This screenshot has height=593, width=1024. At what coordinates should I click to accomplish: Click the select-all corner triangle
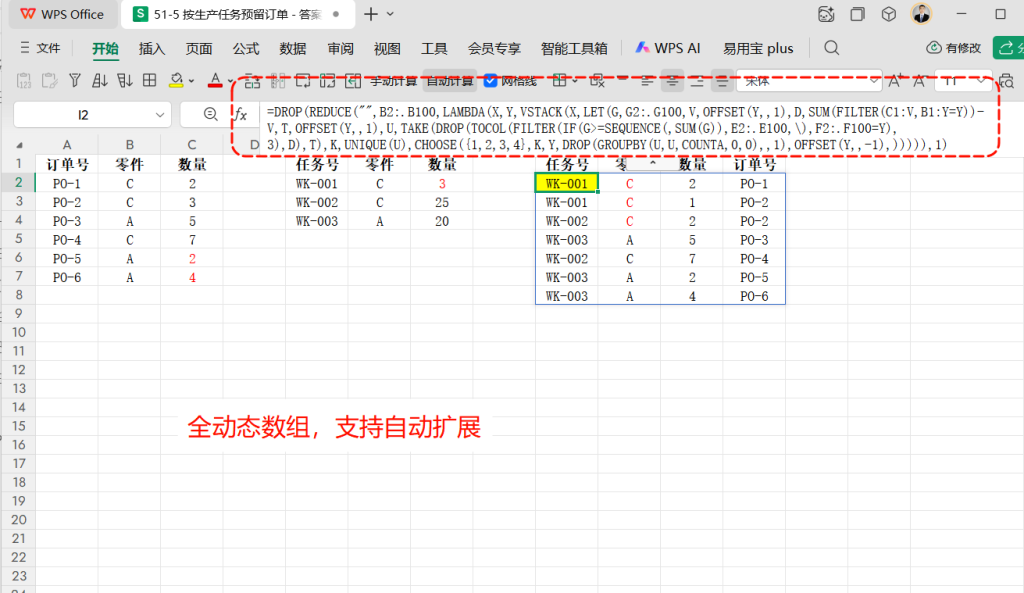point(19,145)
